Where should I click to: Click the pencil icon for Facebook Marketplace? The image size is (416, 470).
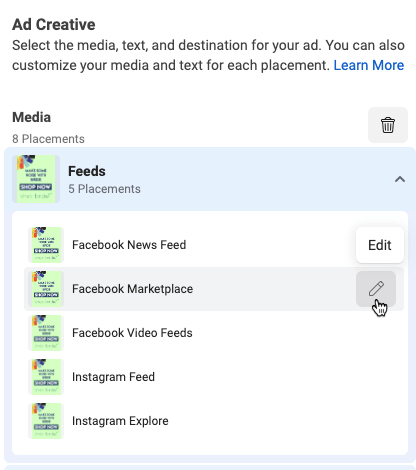click(x=376, y=289)
